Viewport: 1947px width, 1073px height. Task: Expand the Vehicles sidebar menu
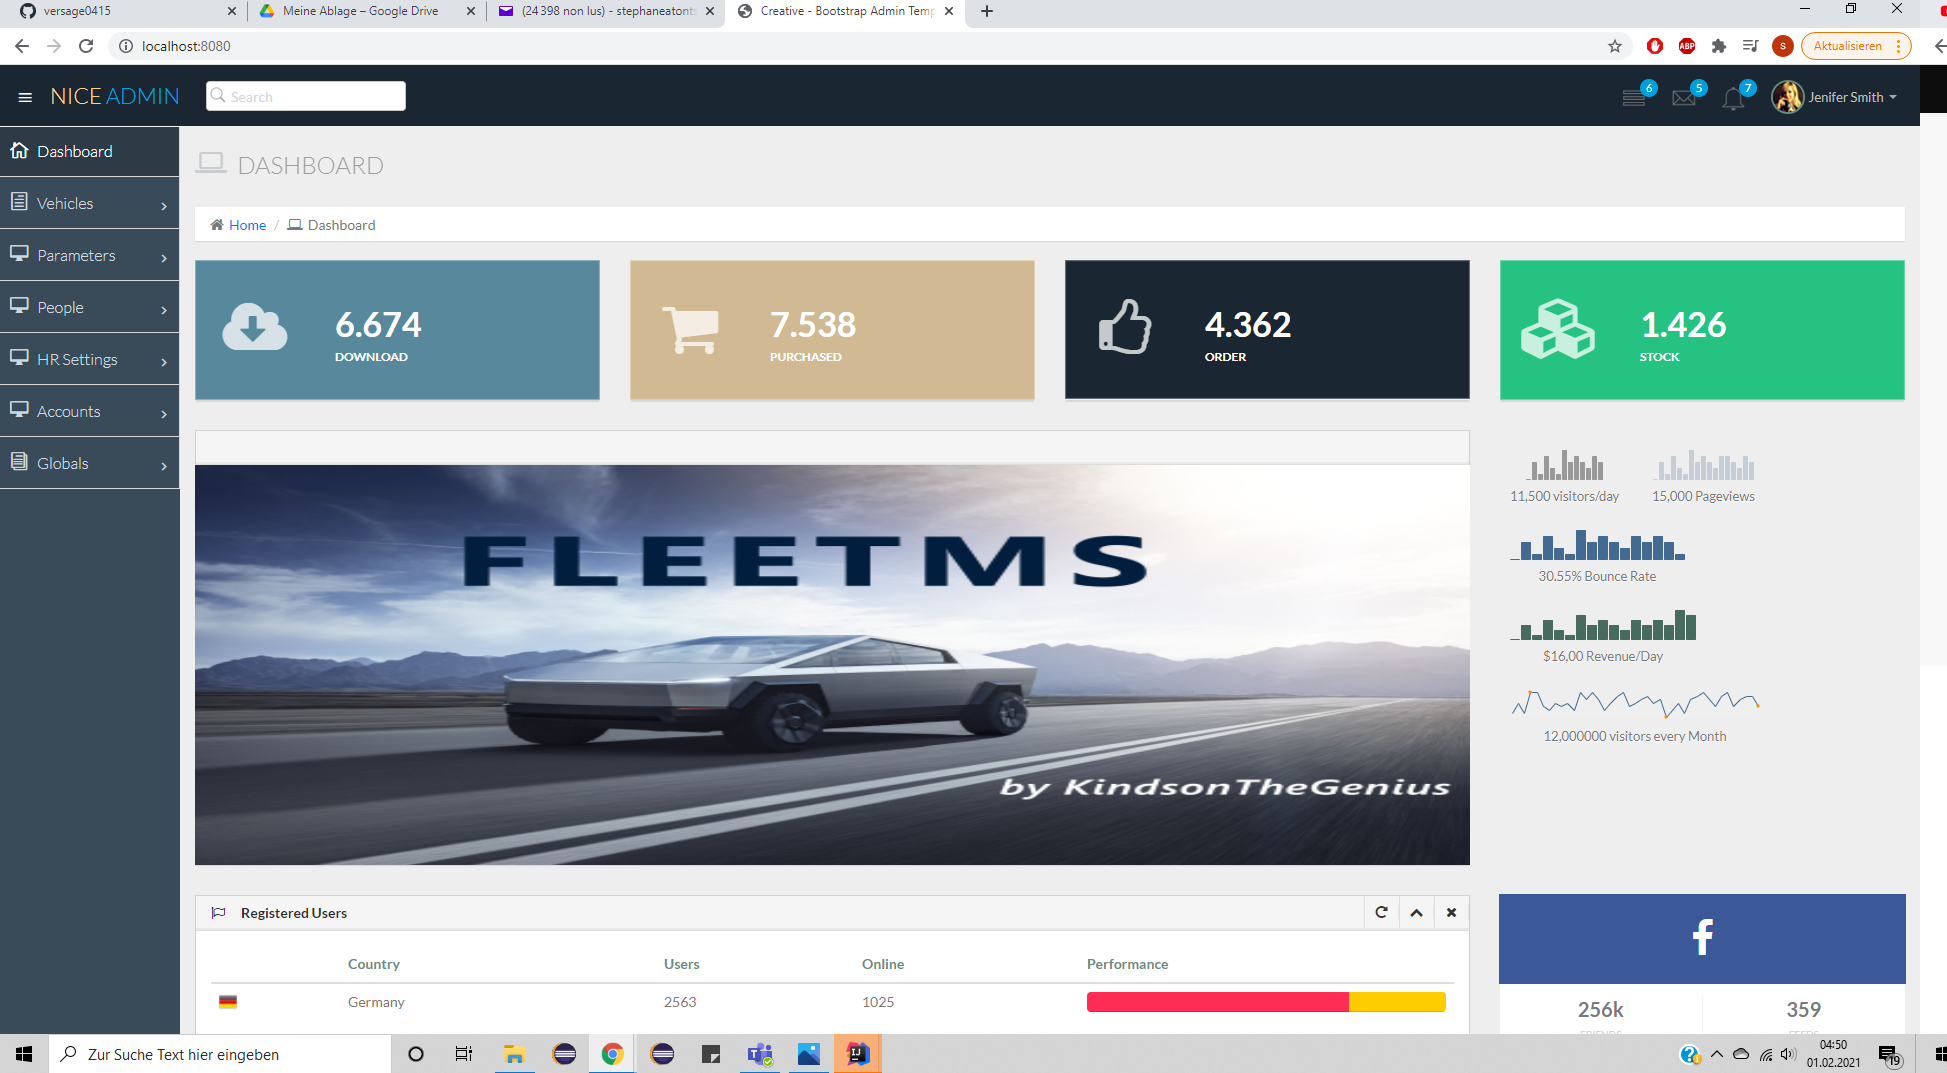(x=90, y=203)
